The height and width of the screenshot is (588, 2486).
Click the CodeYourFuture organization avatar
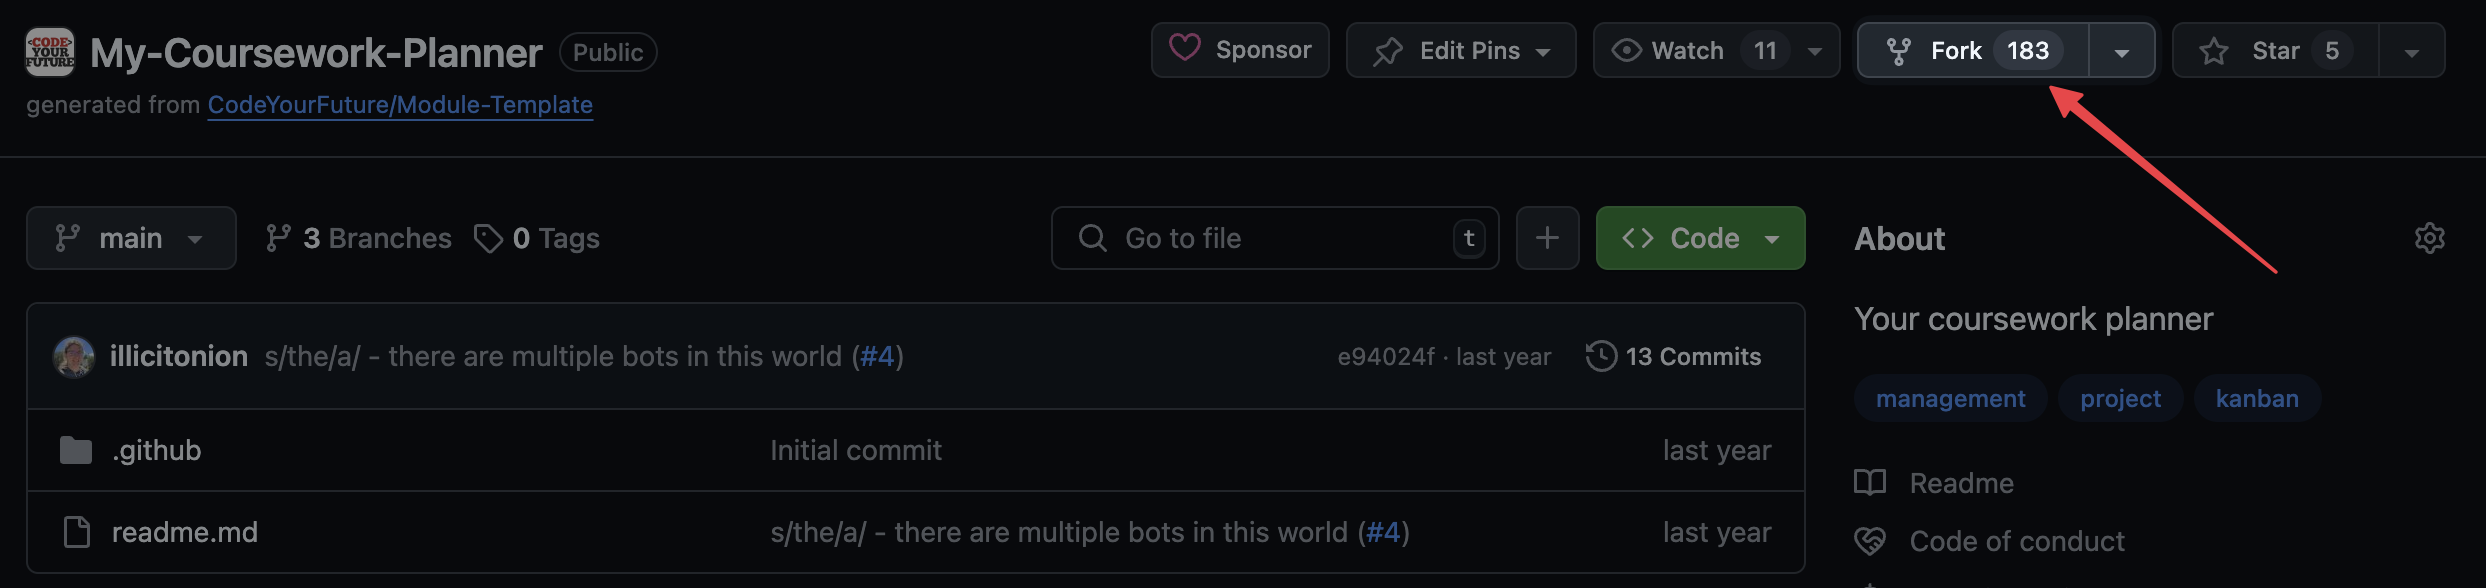point(50,52)
